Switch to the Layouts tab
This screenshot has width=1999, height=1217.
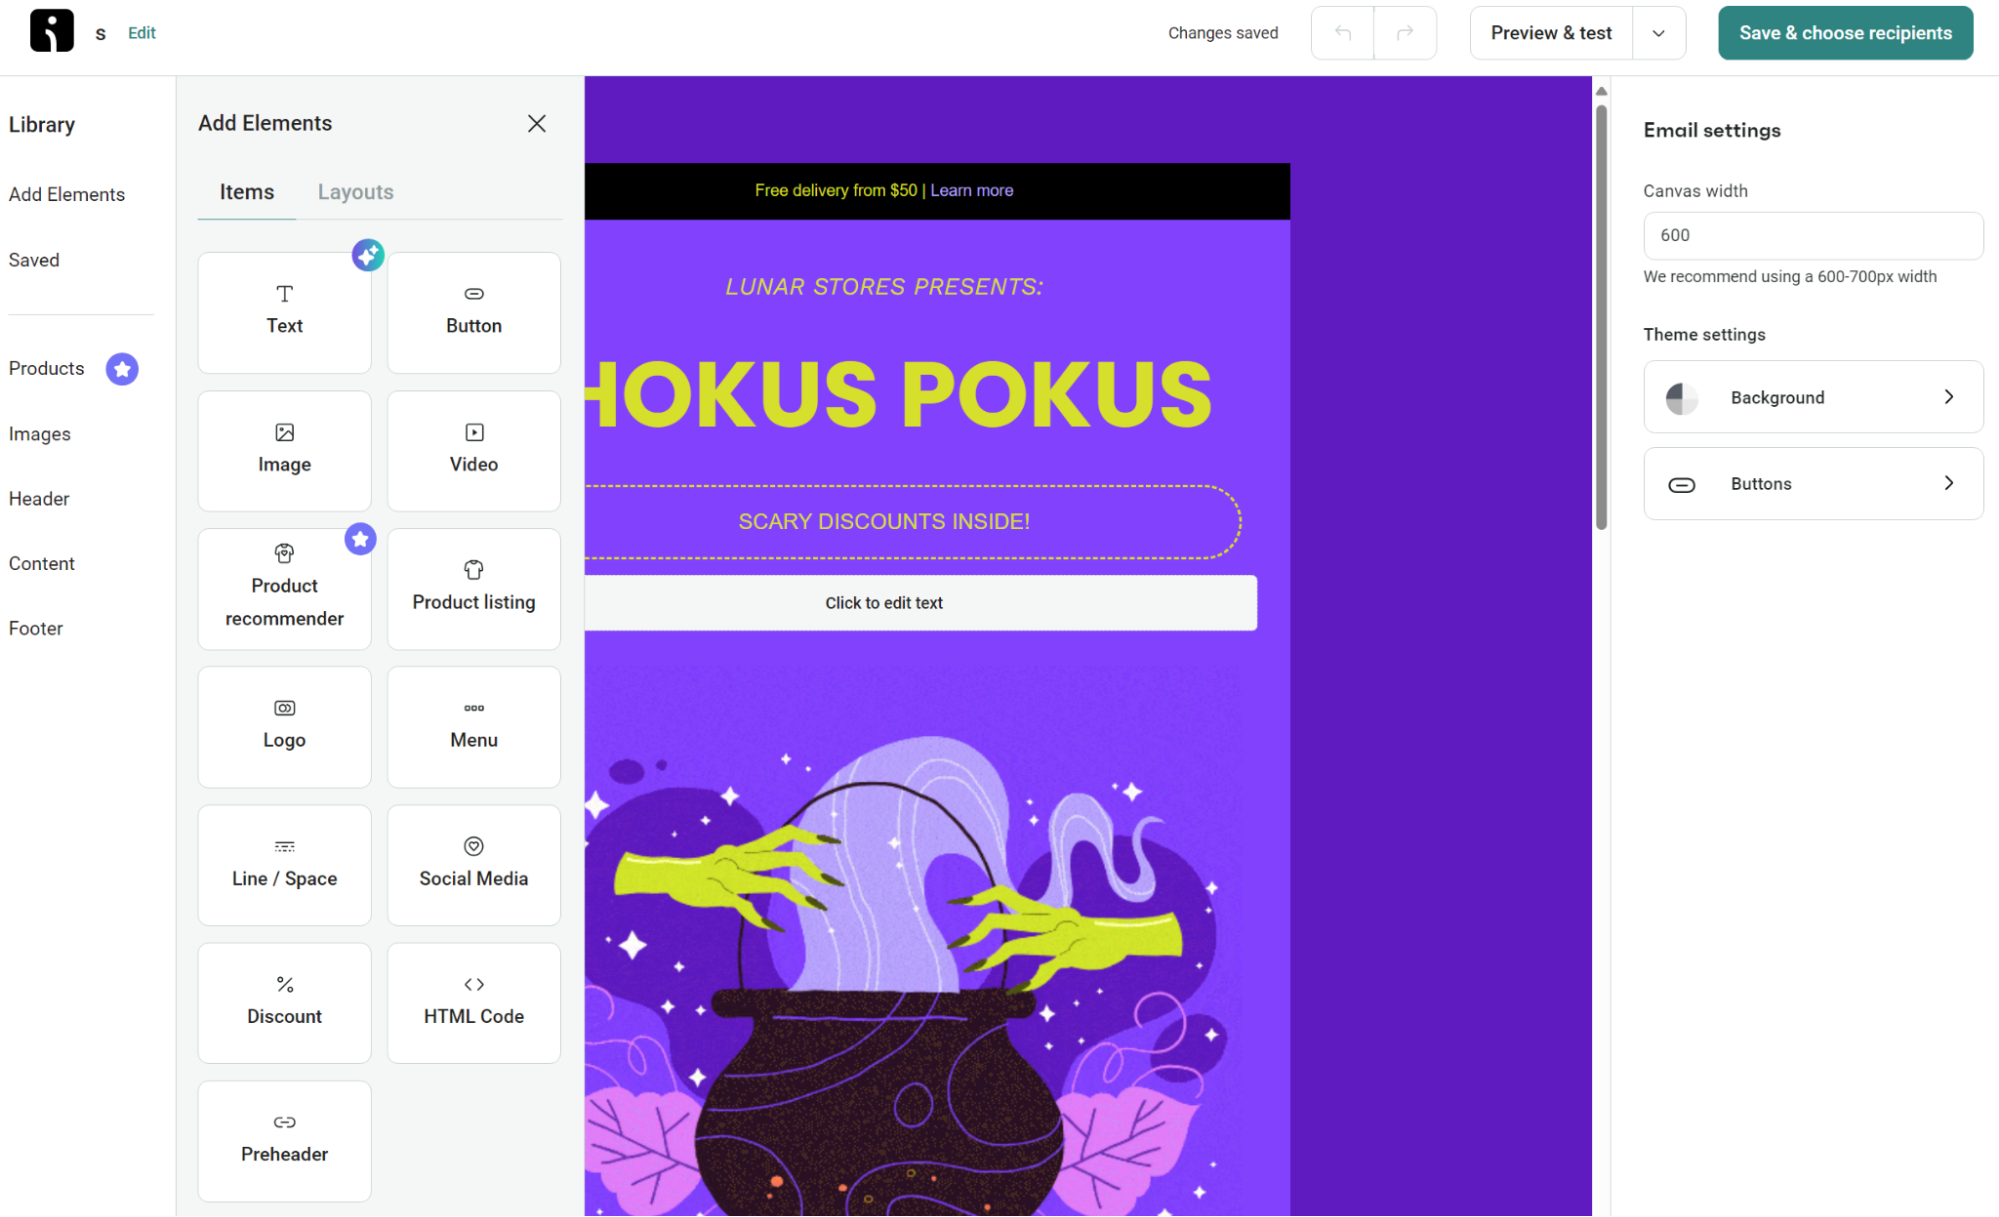355,192
